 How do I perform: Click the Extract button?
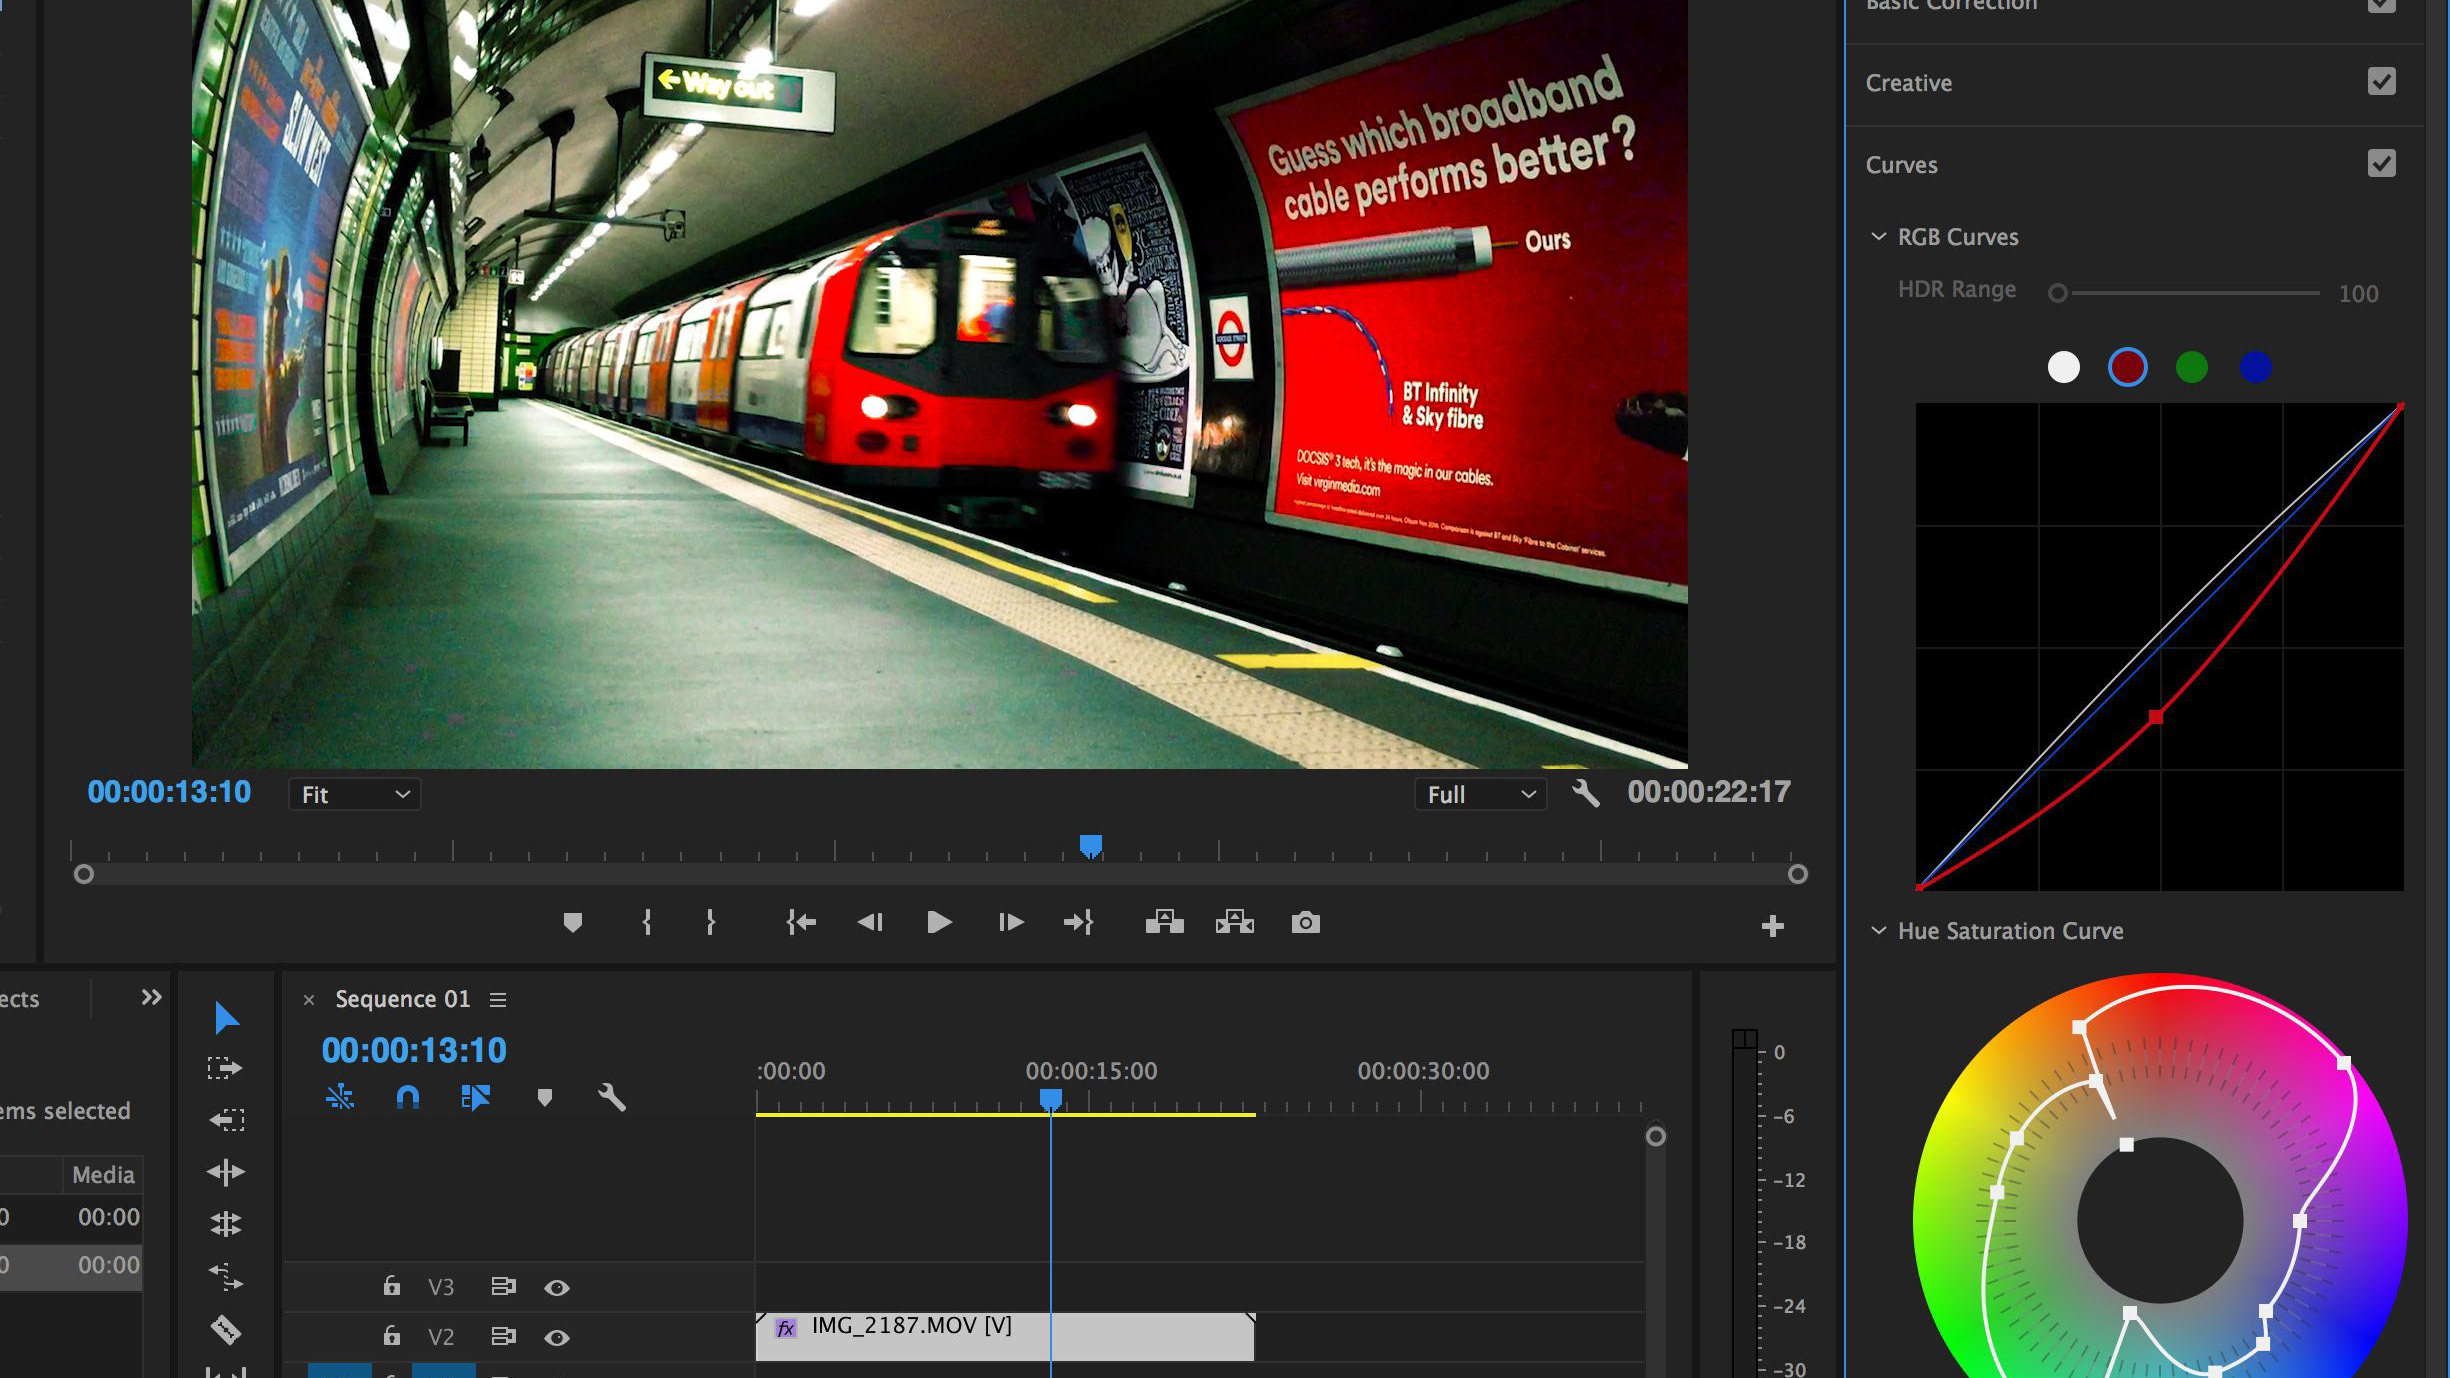1235,922
